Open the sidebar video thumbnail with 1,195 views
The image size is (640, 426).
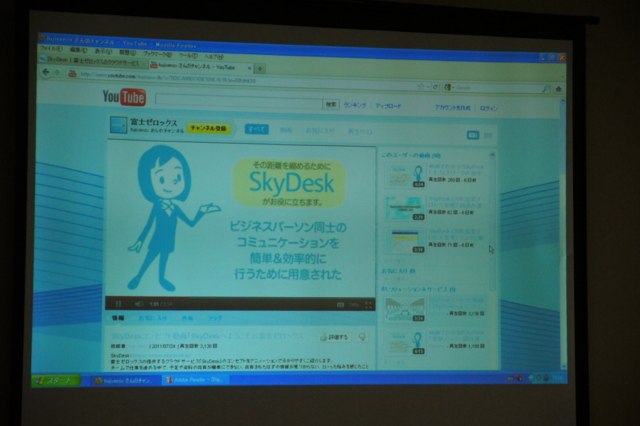pos(405,342)
